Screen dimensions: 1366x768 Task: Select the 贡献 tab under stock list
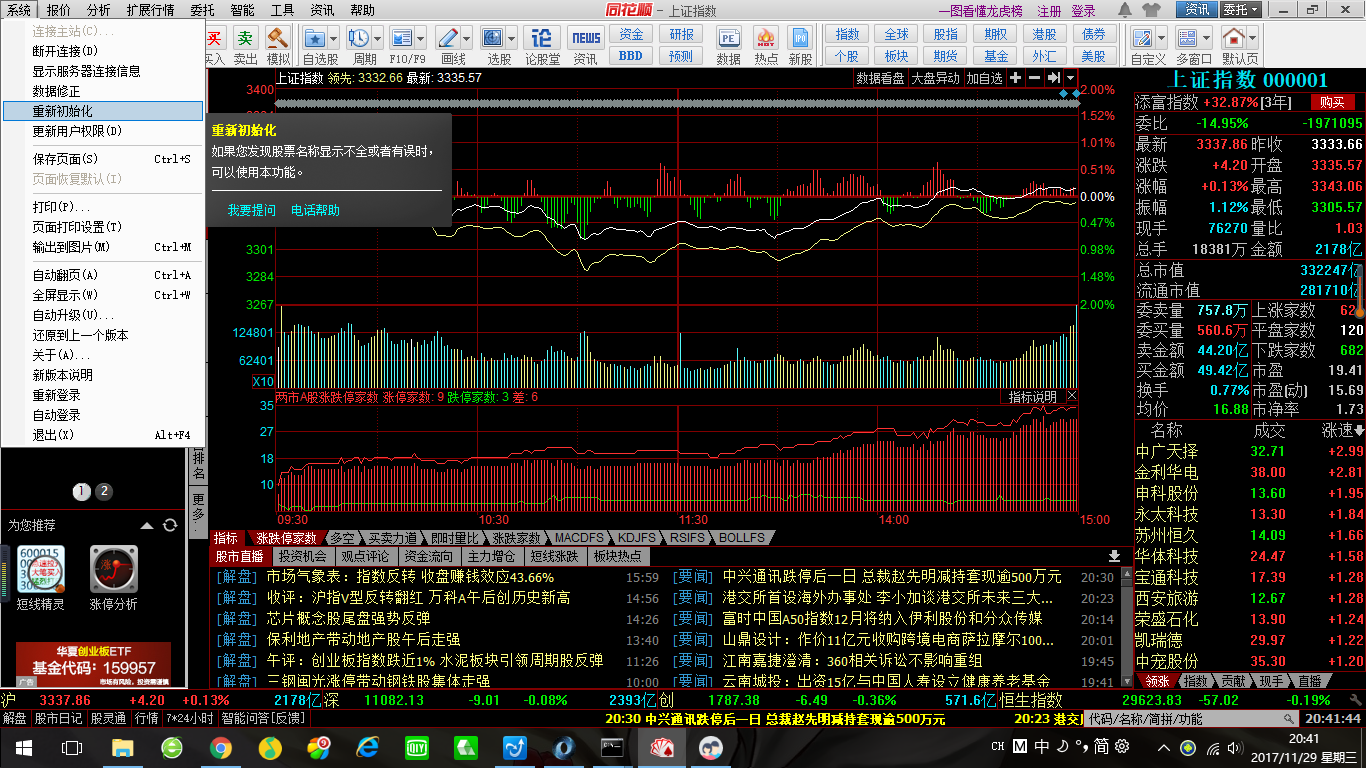[x=1234, y=681]
